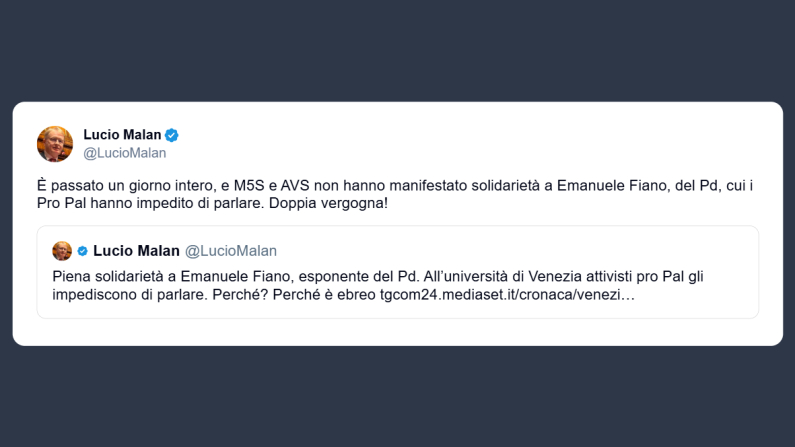Click the verified badge beside the top author name
The width and height of the screenshot is (795, 447).
[172, 135]
